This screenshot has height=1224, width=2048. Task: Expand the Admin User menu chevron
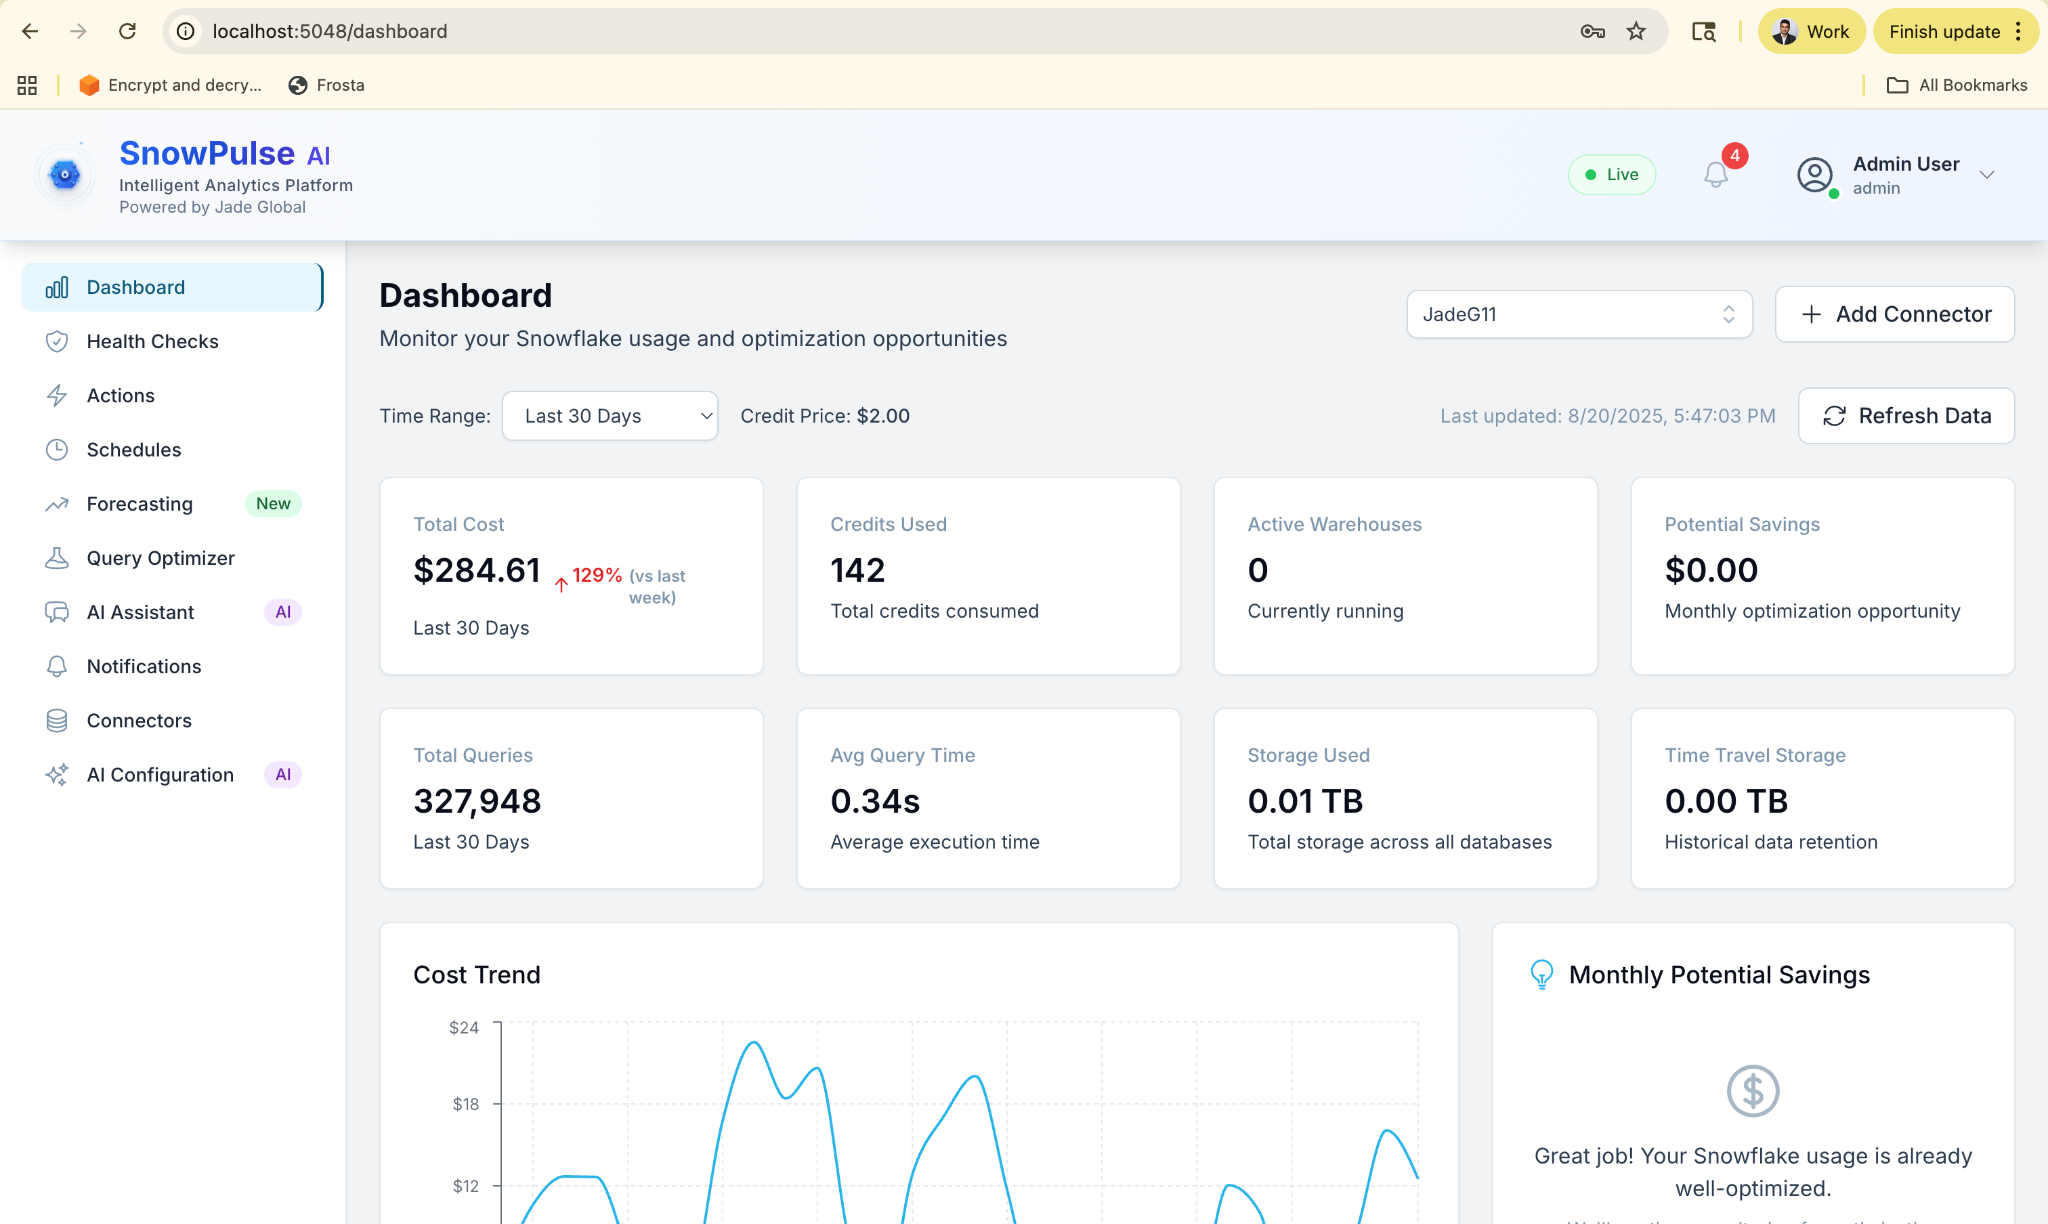pos(1987,175)
